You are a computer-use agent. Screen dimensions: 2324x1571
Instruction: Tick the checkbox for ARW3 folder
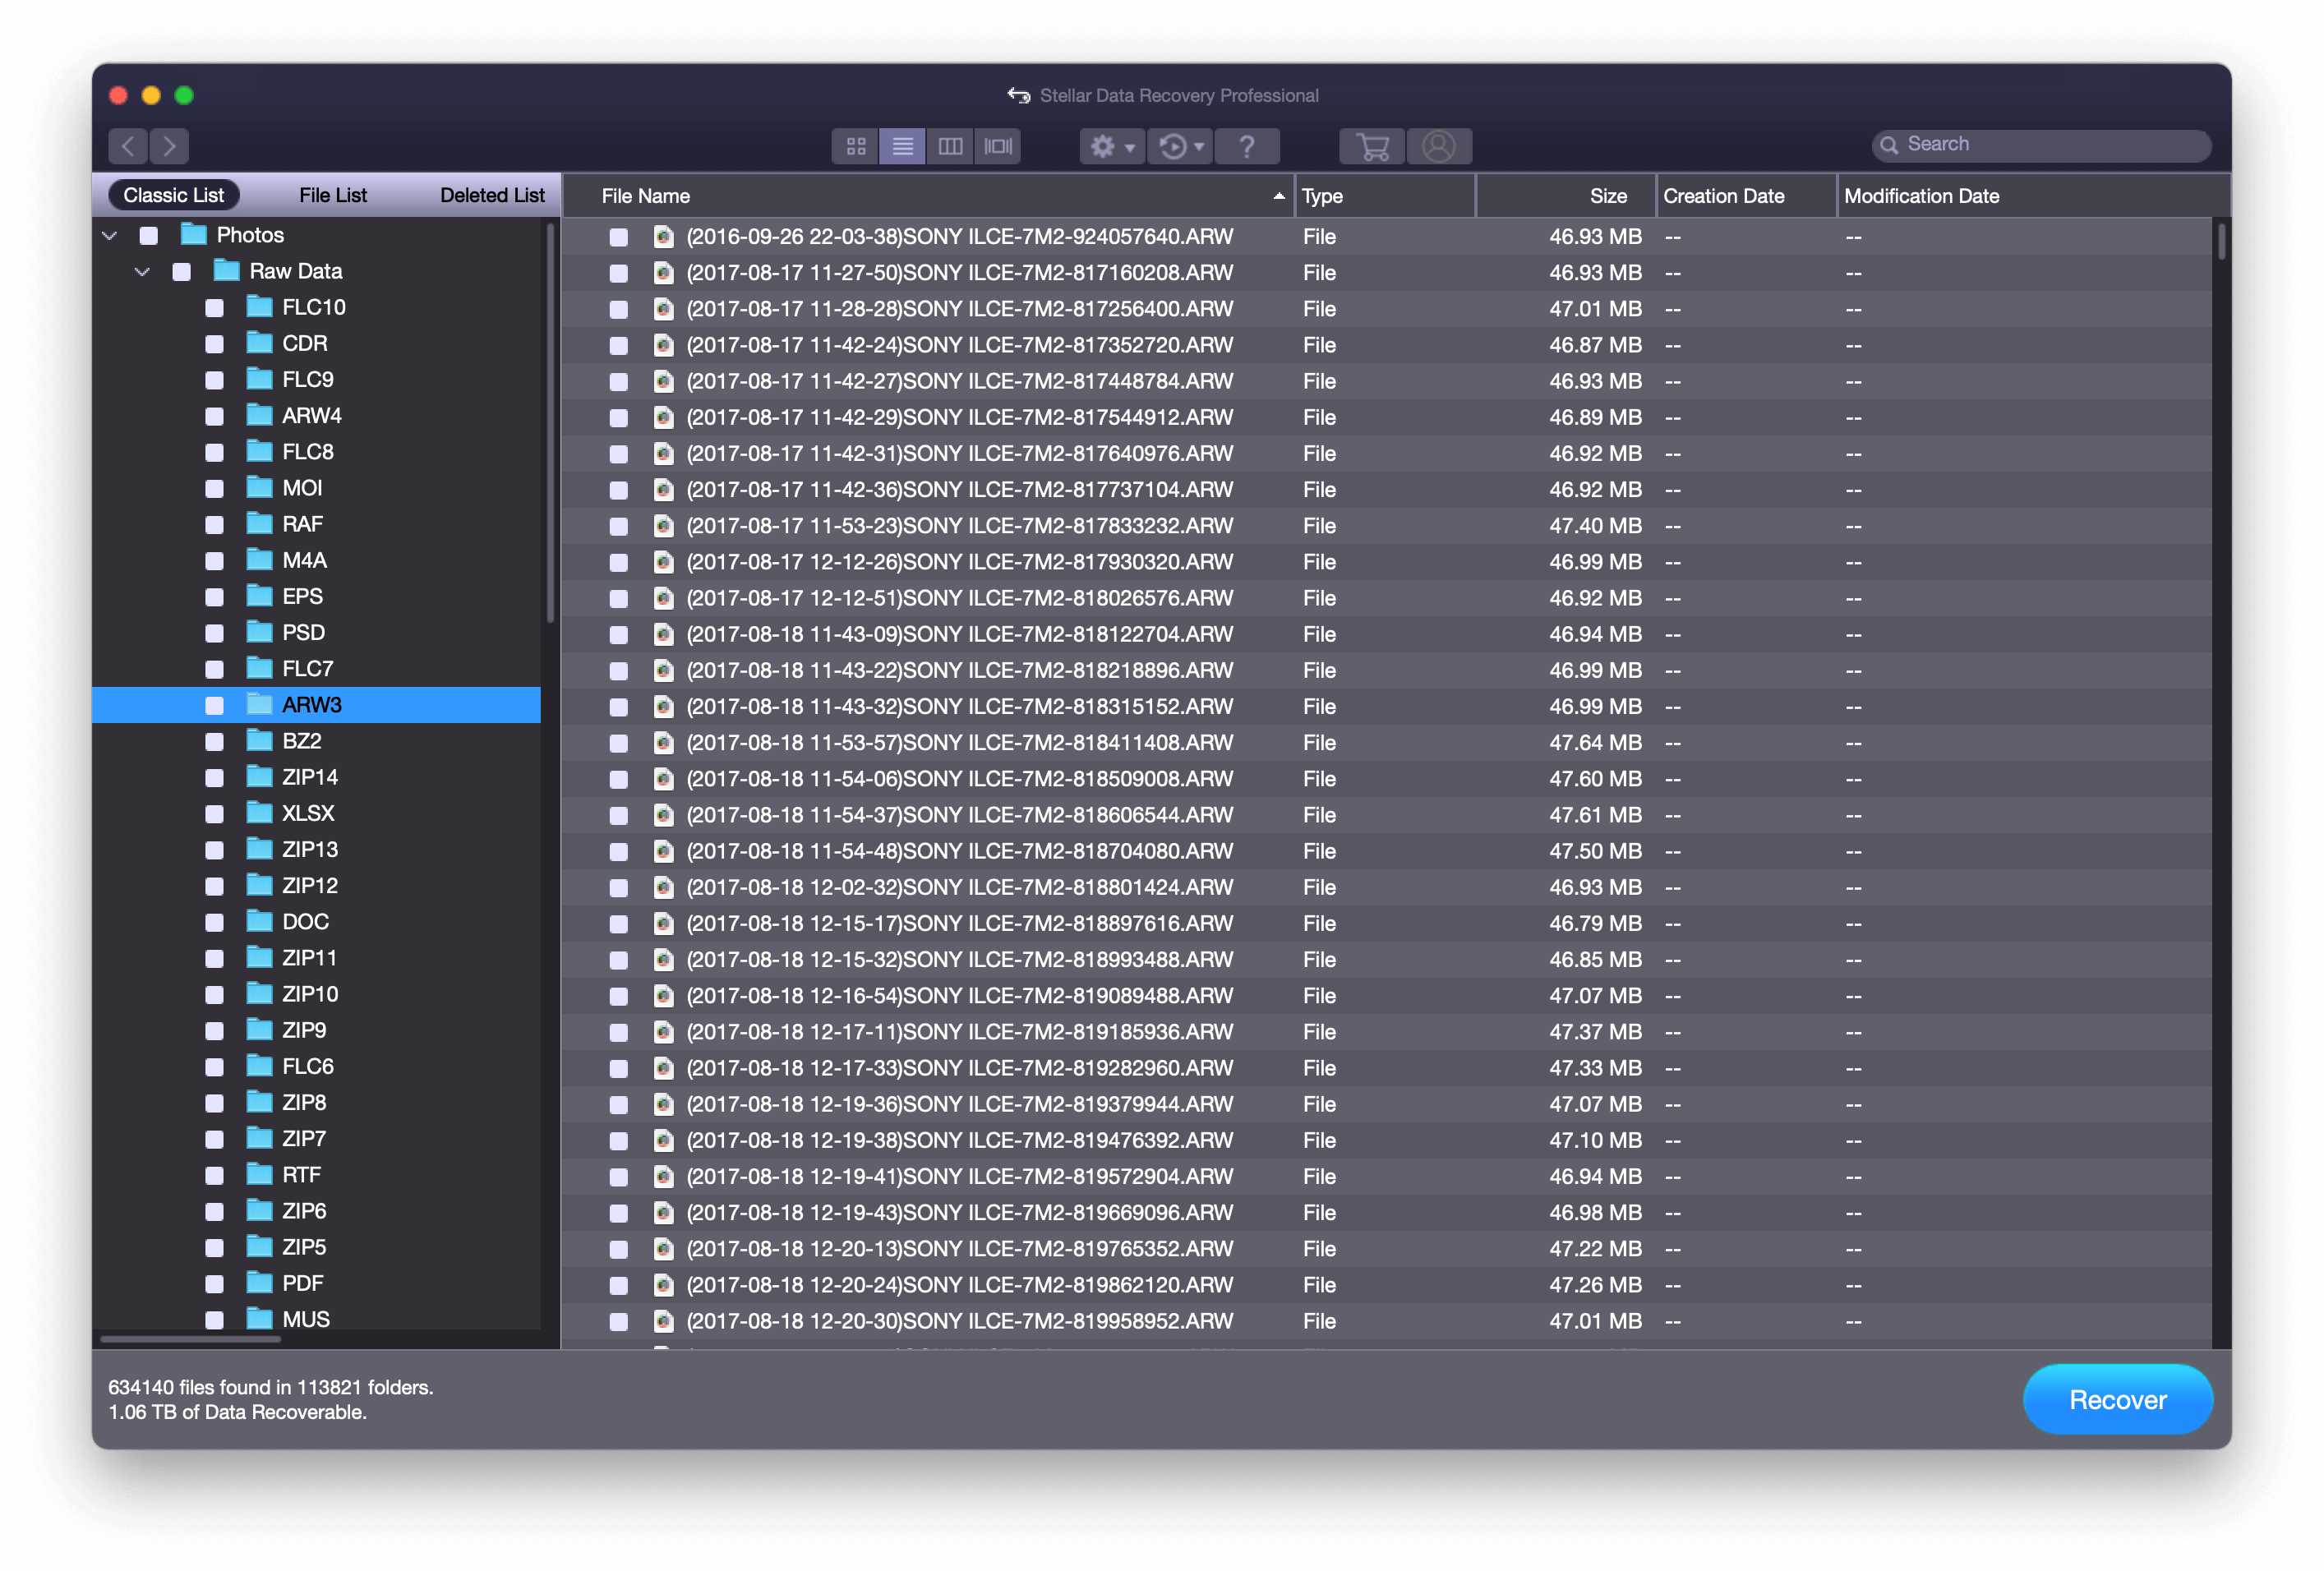click(214, 706)
